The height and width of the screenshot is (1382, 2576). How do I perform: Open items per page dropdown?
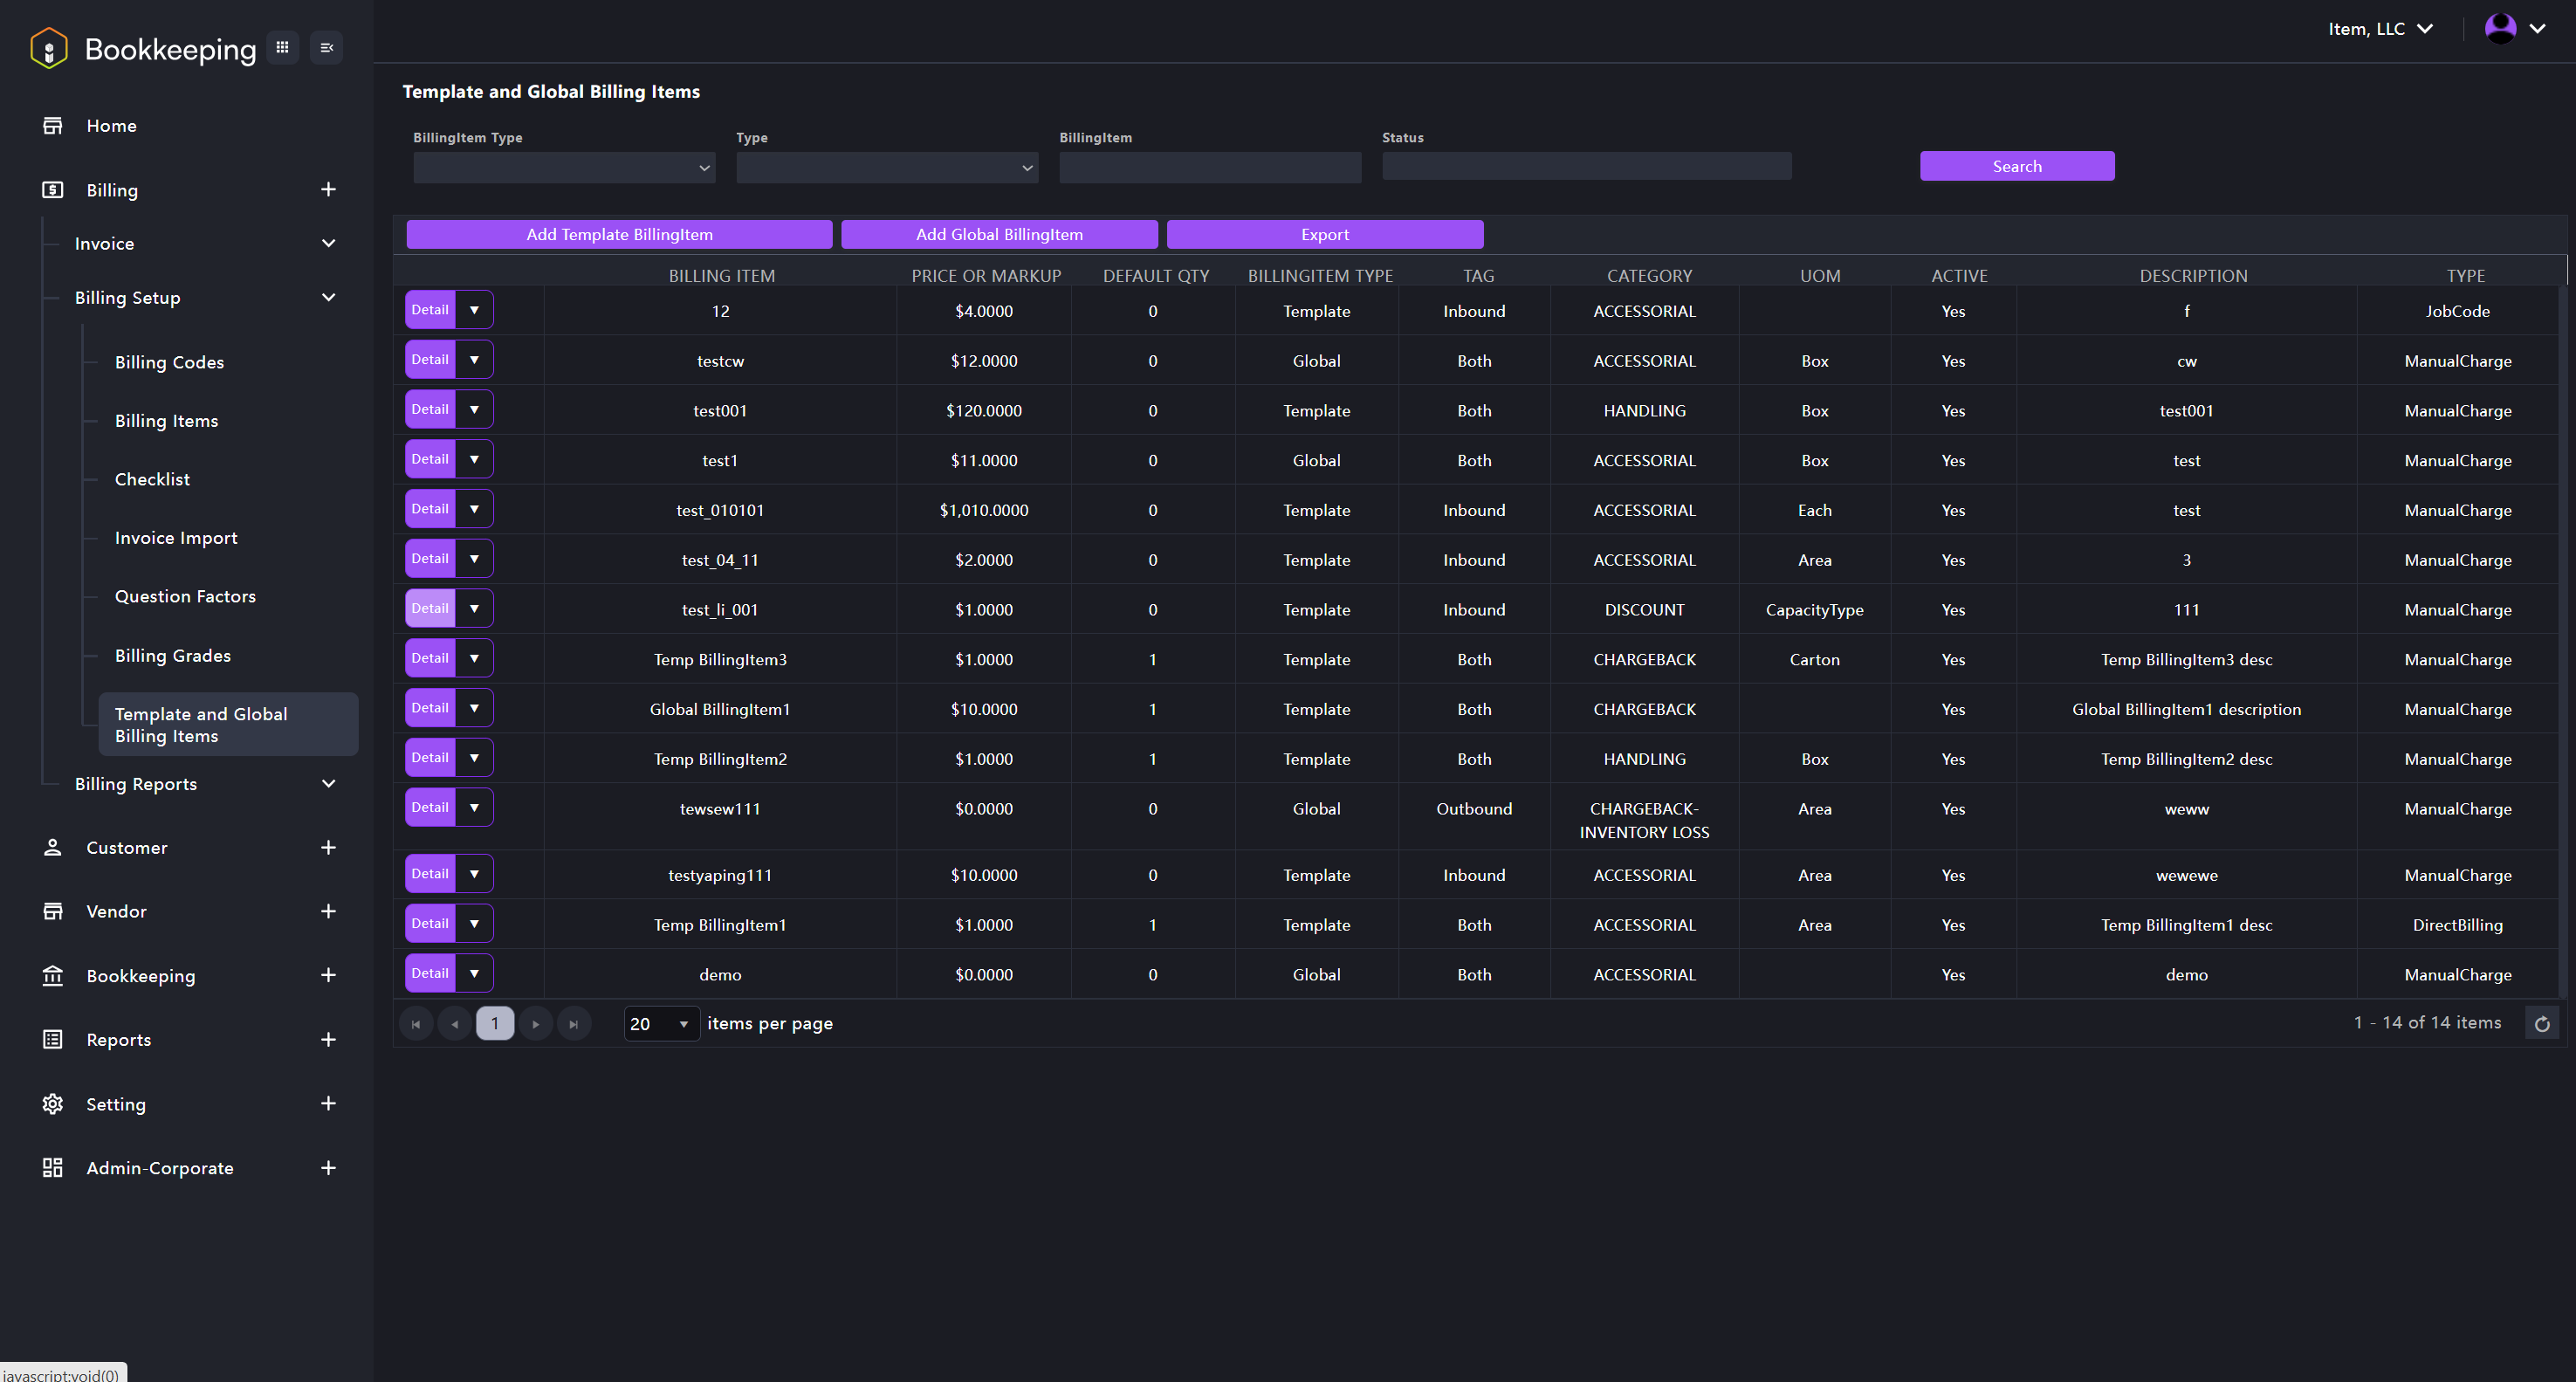point(661,1023)
